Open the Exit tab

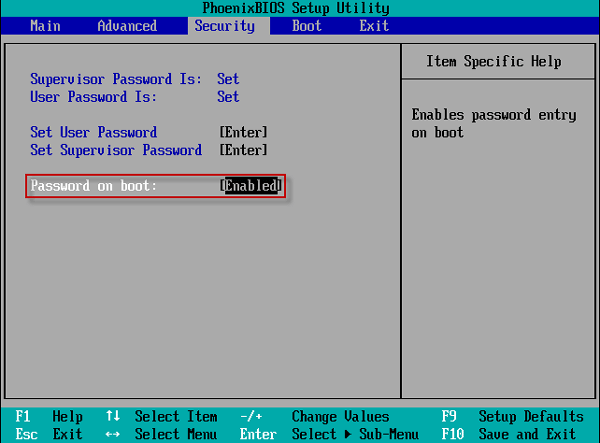point(374,26)
